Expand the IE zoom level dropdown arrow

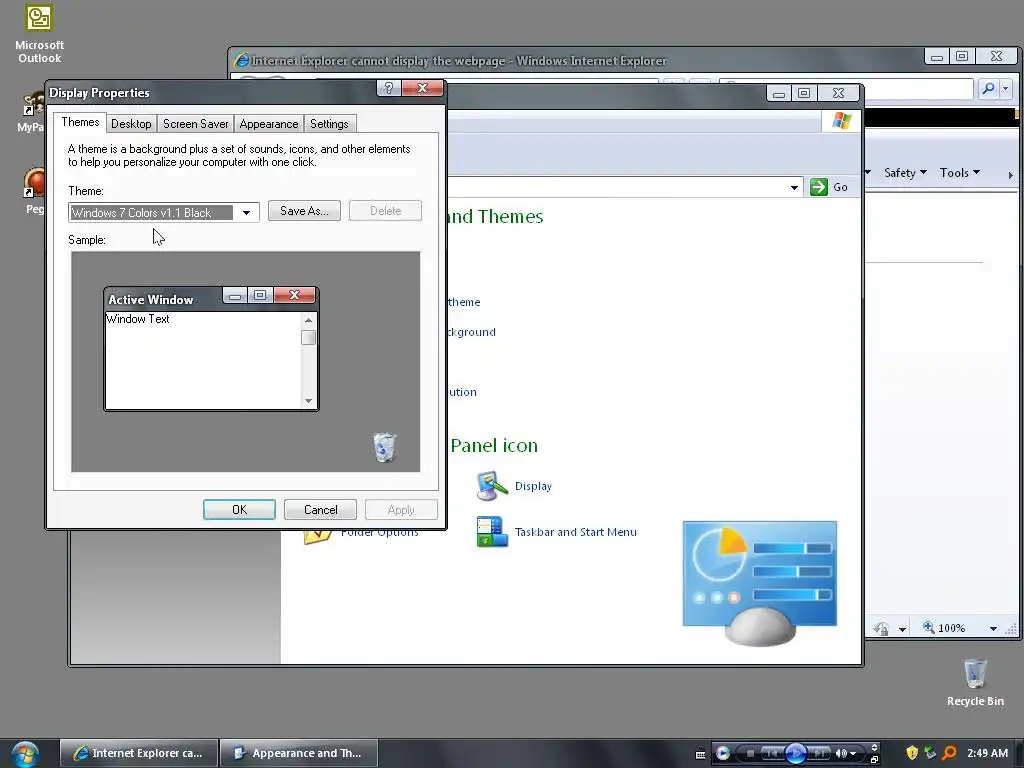click(993, 628)
